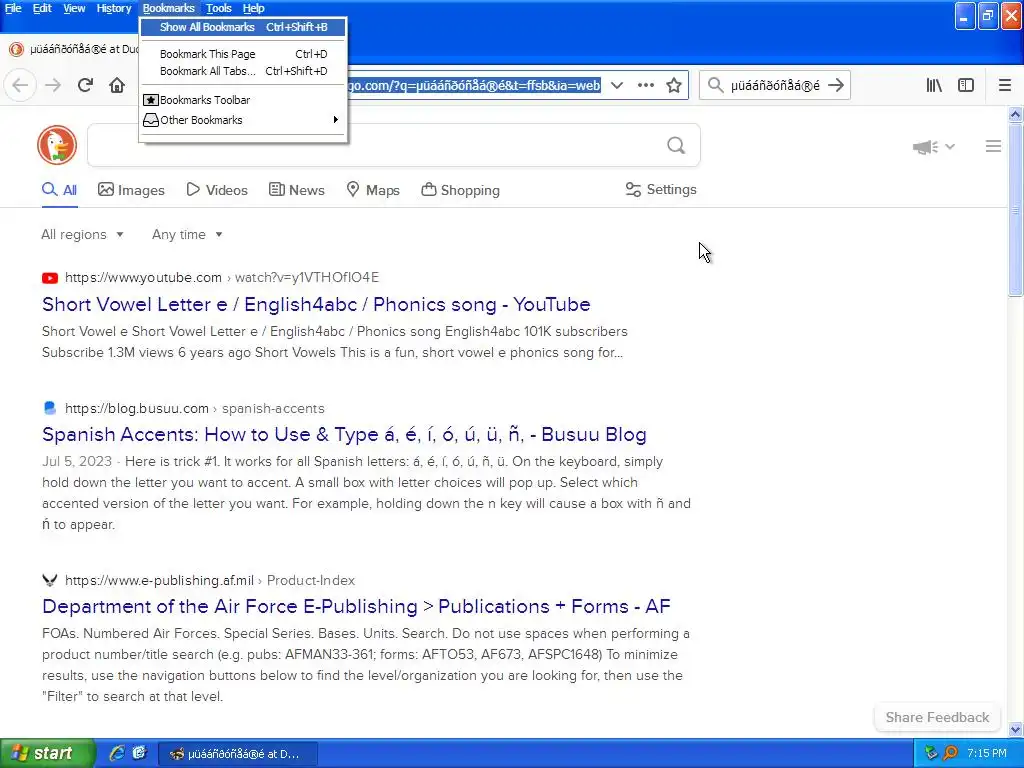1024x768 pixels.
Task: Expand the Any time filter dropdown
Action: pyautogui.click(x=187, y=234)
